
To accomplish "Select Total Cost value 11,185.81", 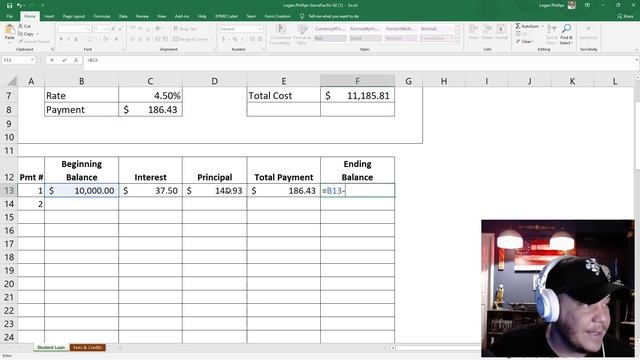I will 358,96.
